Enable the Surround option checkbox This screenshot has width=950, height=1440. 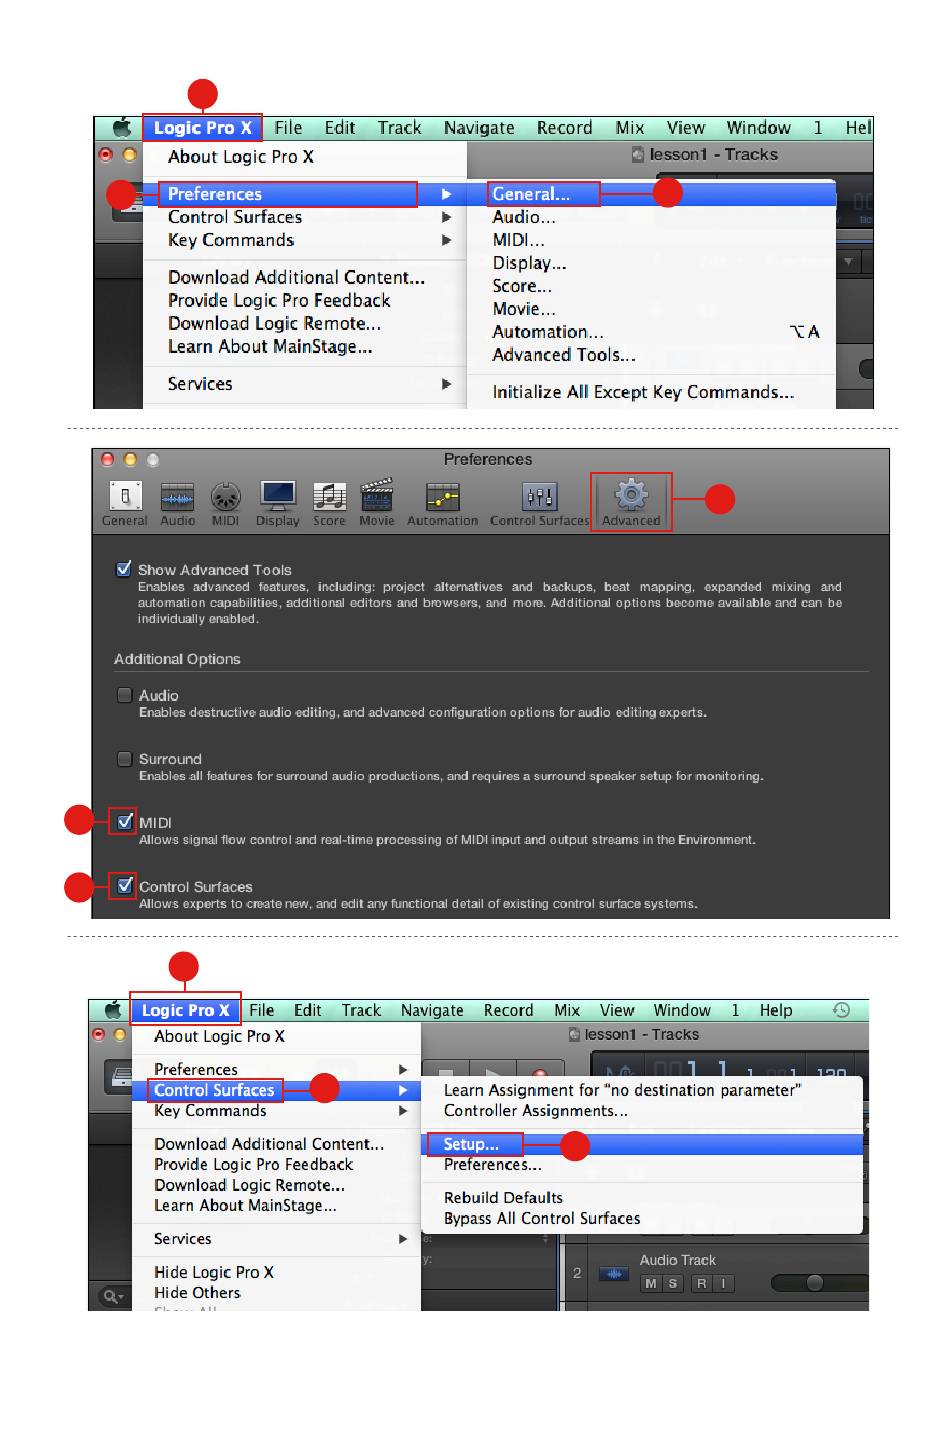125,759
